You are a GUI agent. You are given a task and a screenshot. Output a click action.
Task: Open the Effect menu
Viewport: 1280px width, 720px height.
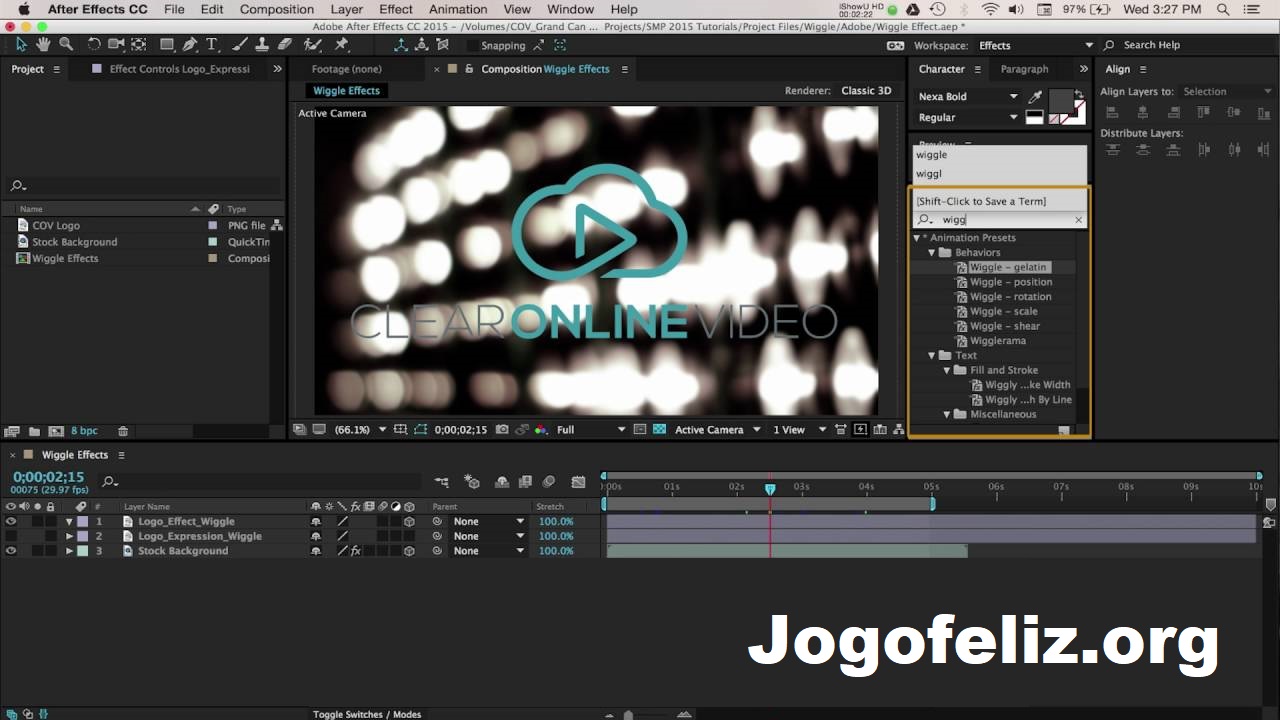[x=396, y=9]
